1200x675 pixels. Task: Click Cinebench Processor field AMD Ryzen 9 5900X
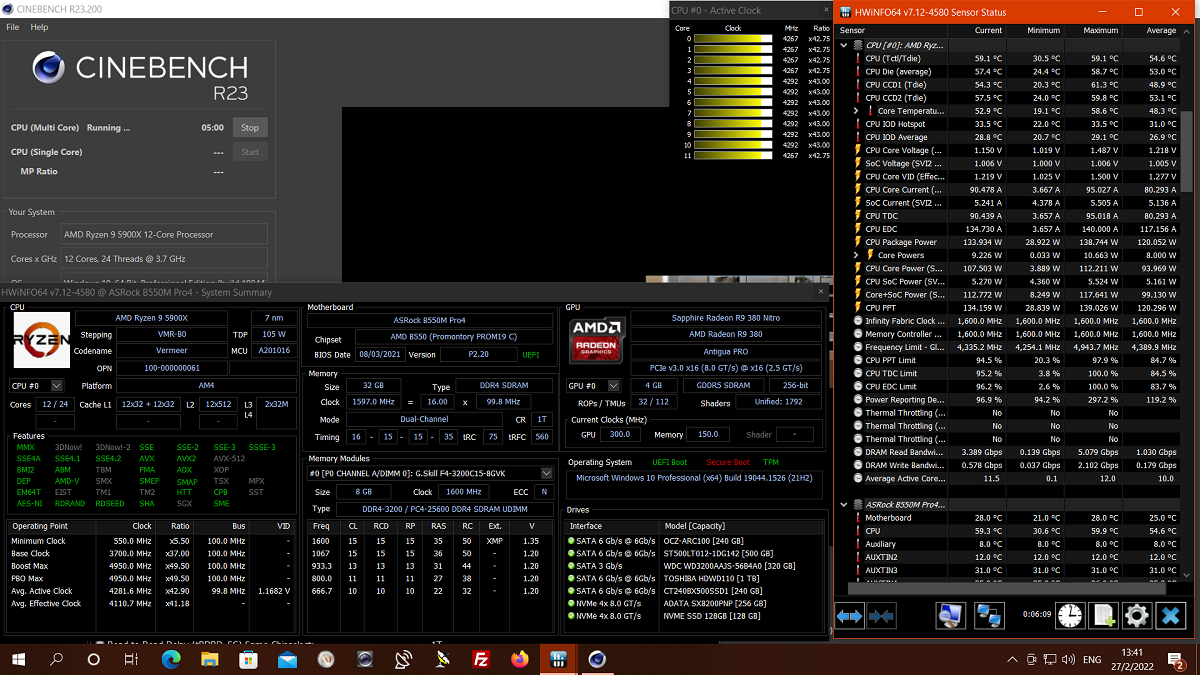coord(165,234)
